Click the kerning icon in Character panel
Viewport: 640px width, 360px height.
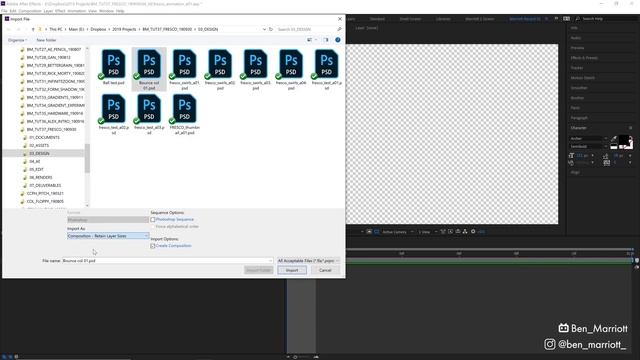pos(571,162)
